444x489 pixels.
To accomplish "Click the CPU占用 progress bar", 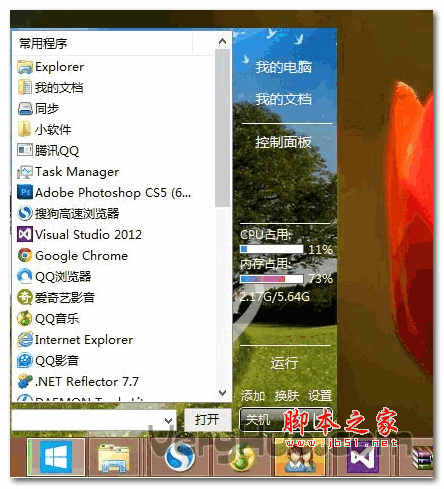I will (272, 249).
